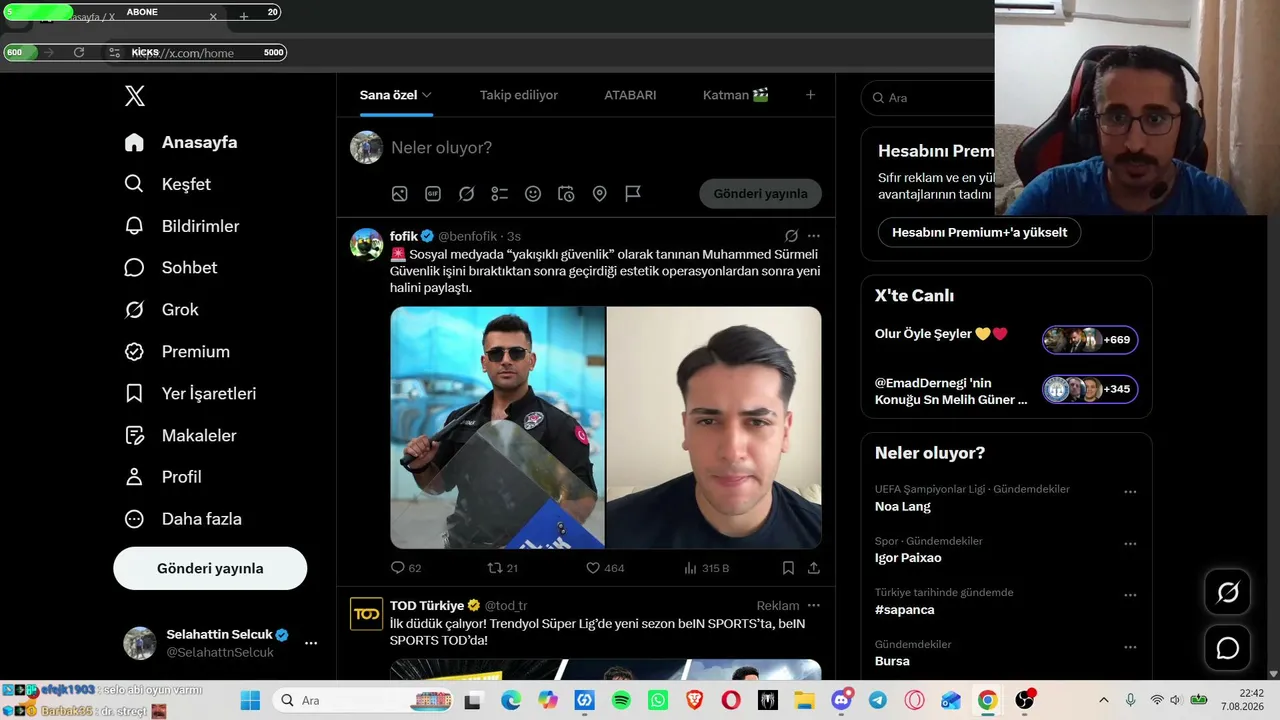1280x720 pixels.
Task: Add a GIF to the new post
Action: coord(433,194)
